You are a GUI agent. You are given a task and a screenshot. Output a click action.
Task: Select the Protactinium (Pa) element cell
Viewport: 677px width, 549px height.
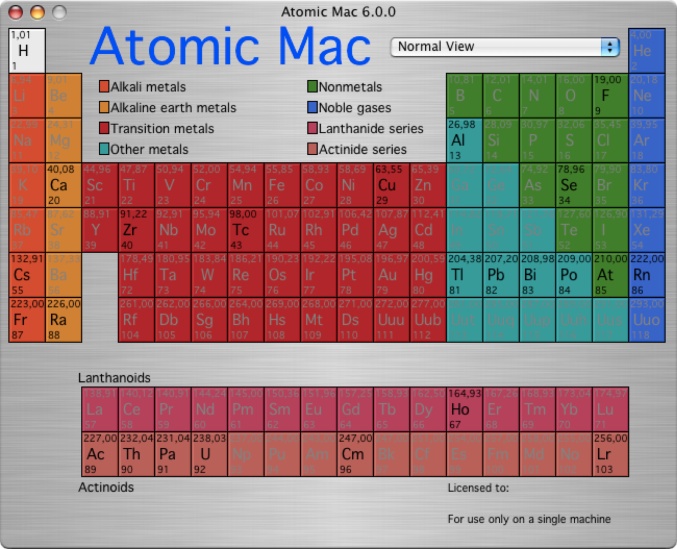pyautogui.click(x=173, y=454)
